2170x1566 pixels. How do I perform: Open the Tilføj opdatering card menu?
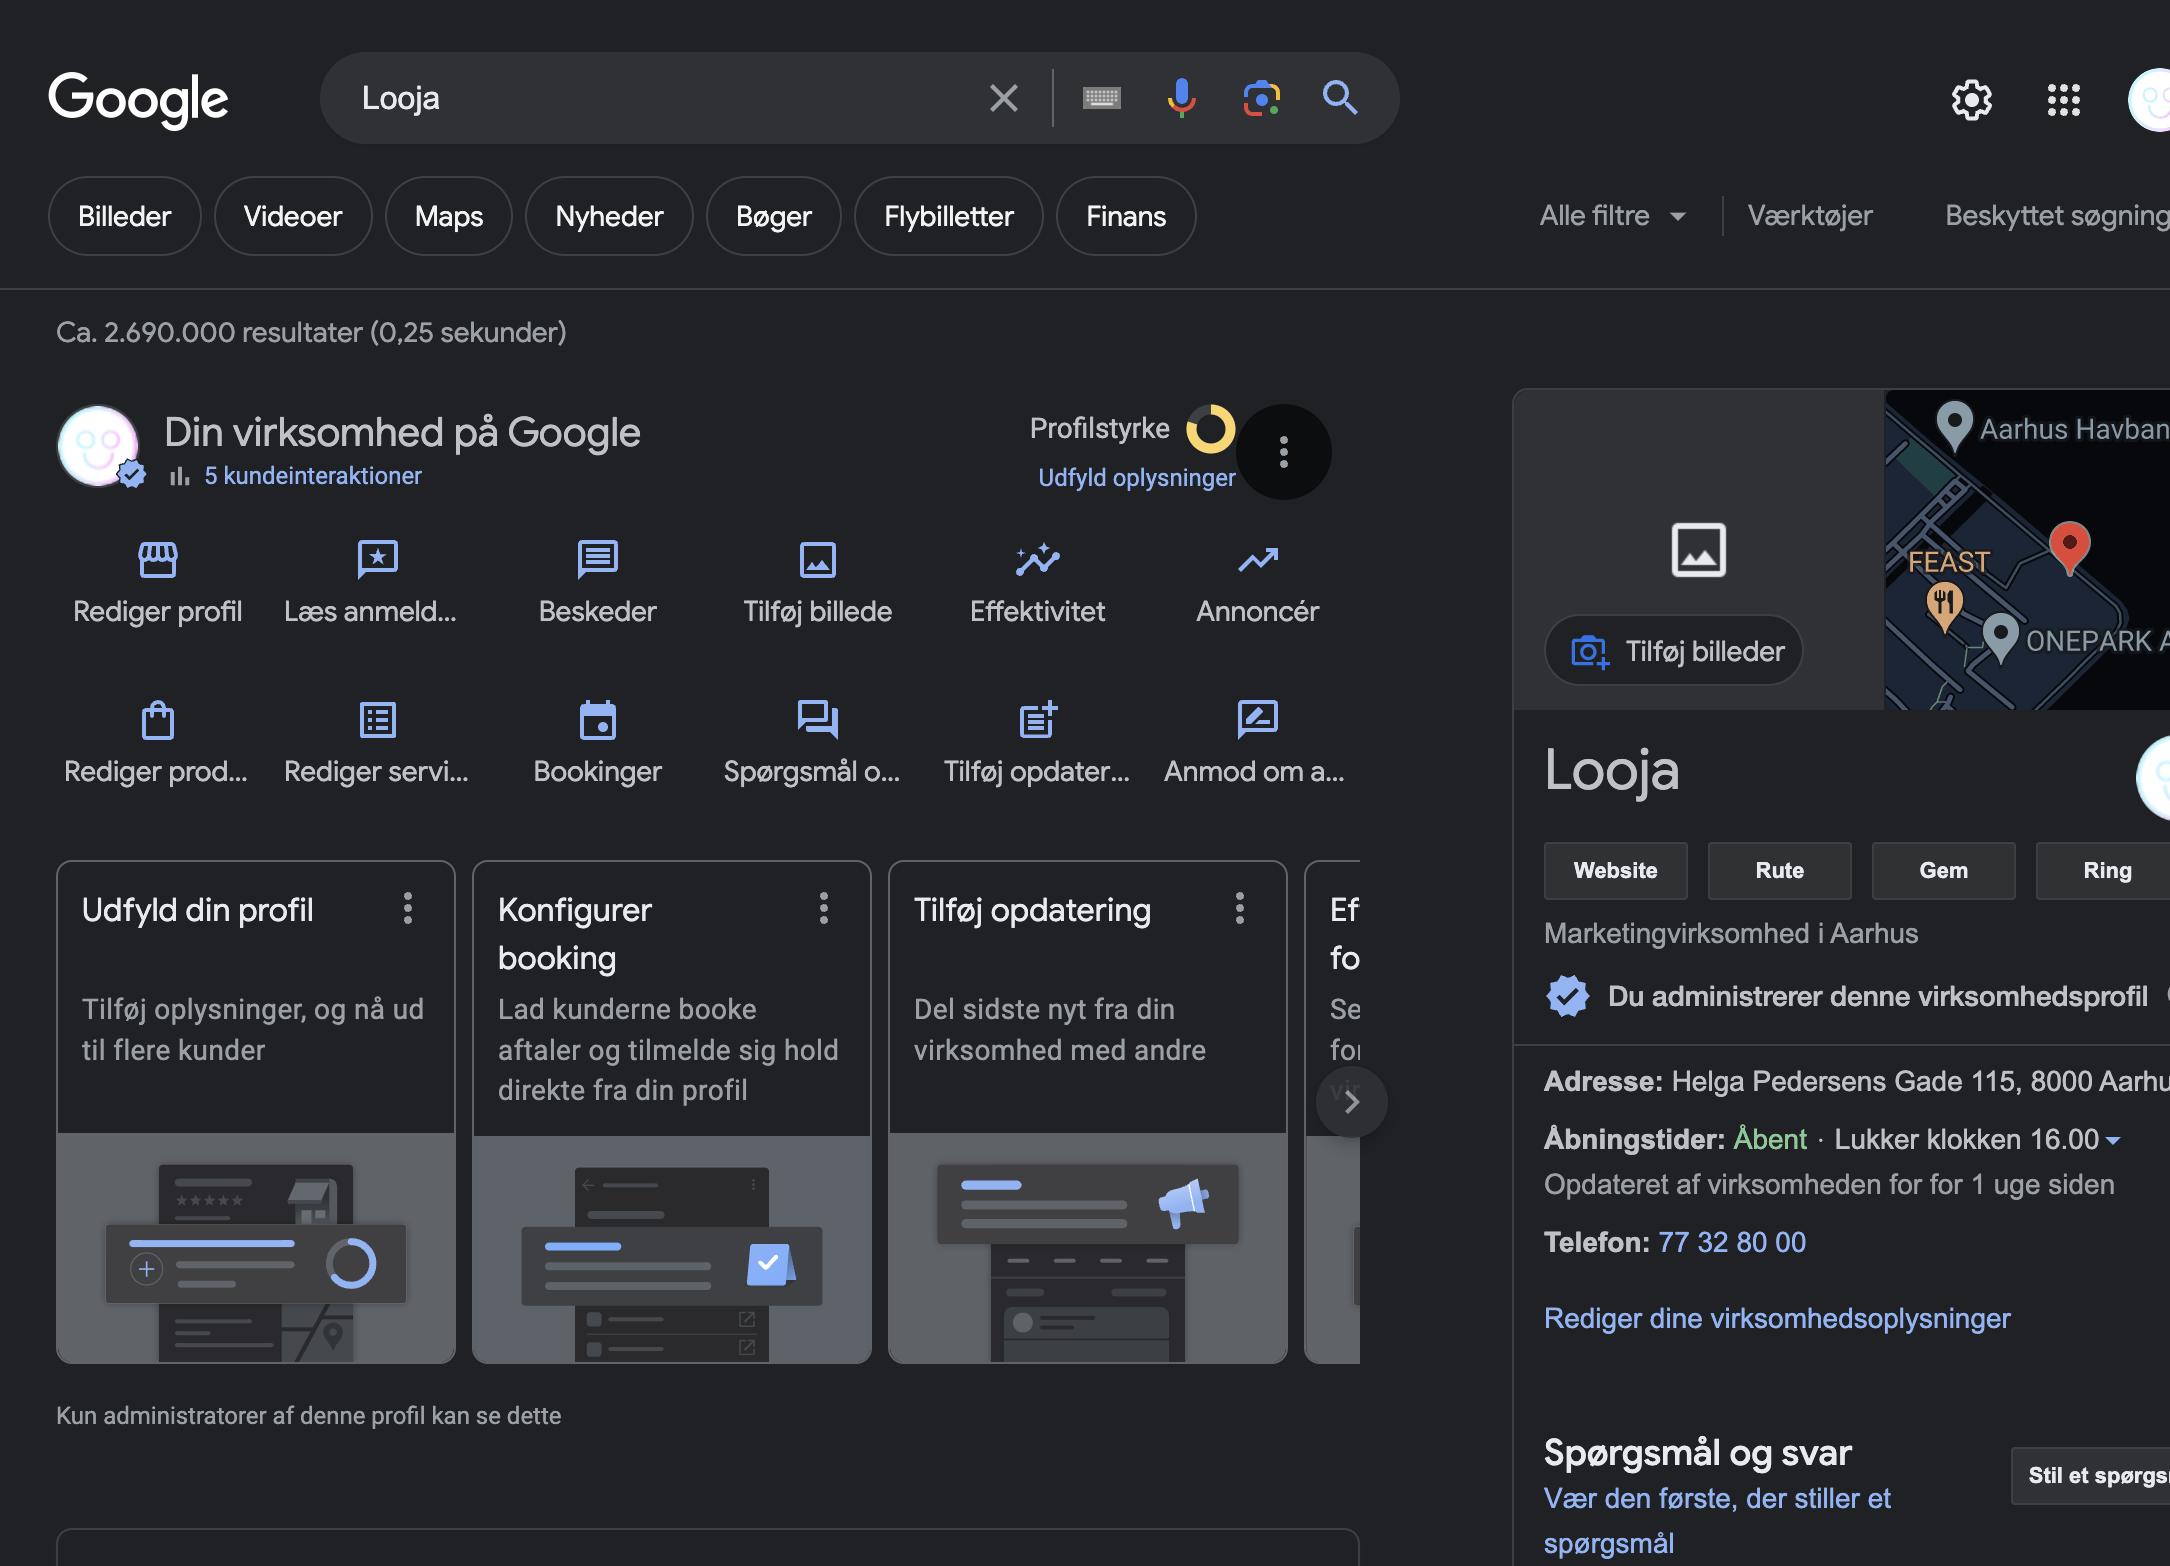tap(1239, 908)
